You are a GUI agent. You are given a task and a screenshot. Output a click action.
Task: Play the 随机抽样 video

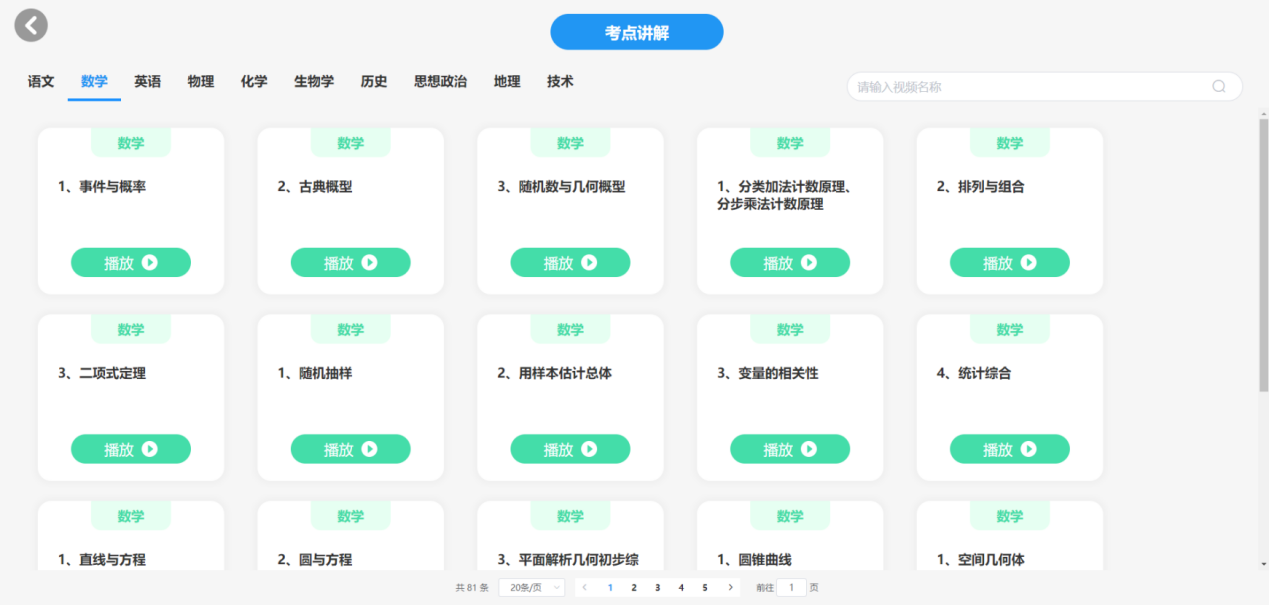[x=351, y=449]
